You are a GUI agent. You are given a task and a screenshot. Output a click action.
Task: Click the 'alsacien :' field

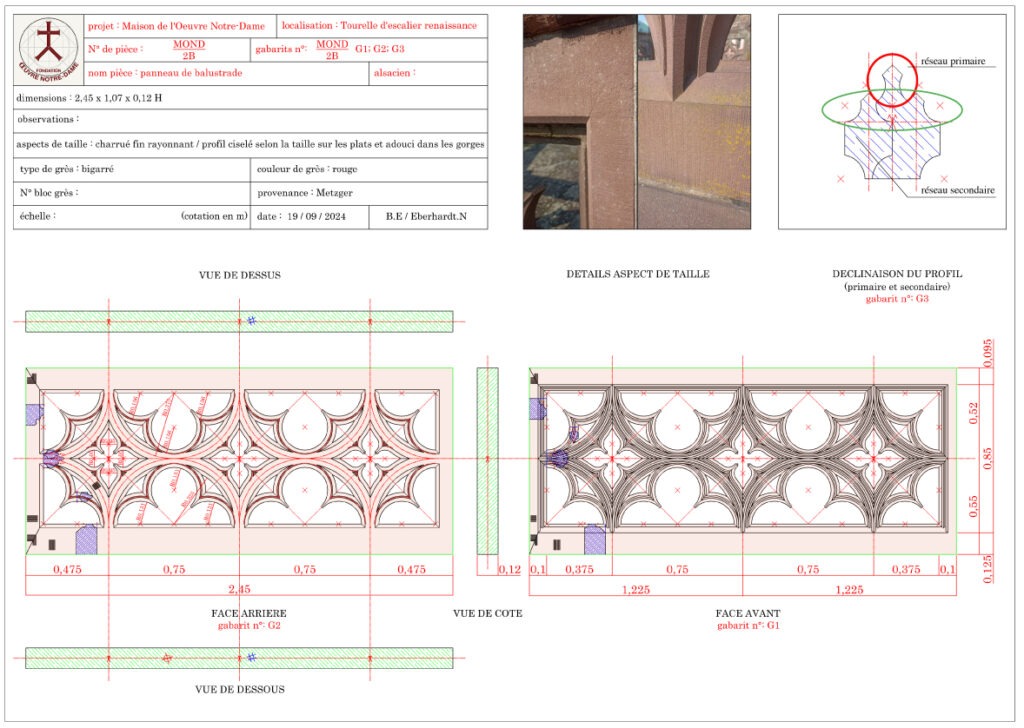tap(428, 73)
